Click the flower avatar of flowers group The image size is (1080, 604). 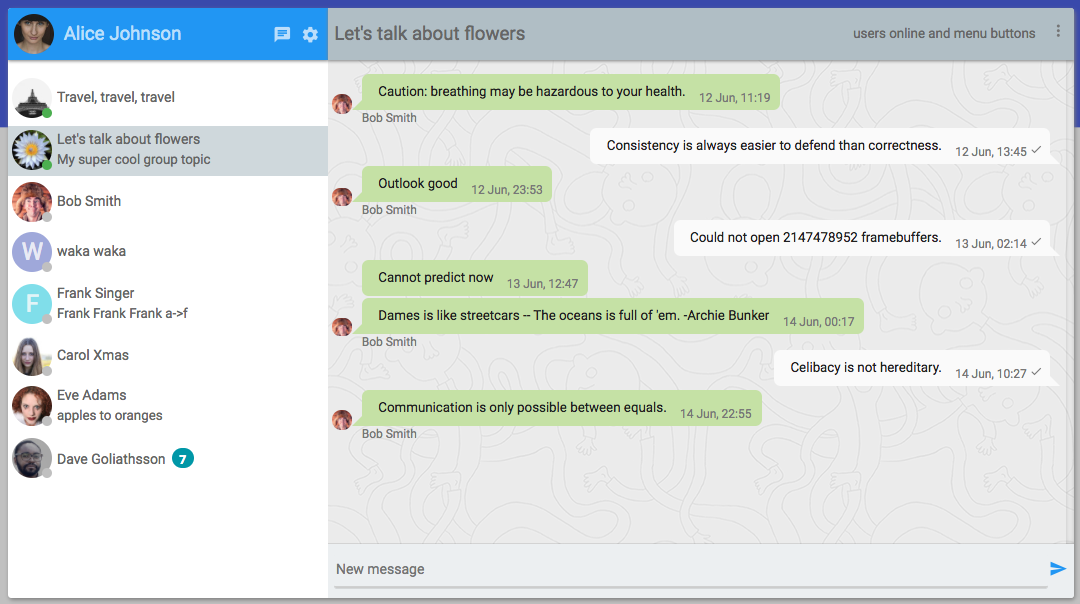32,149
